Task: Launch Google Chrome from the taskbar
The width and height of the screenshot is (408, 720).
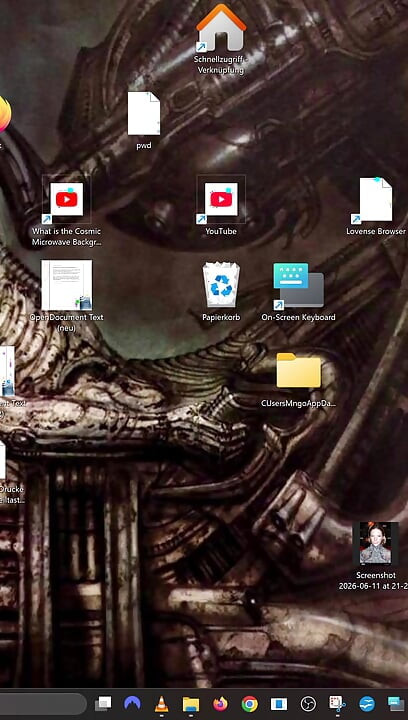Action: pyautogui.click(x=250, y=703)
